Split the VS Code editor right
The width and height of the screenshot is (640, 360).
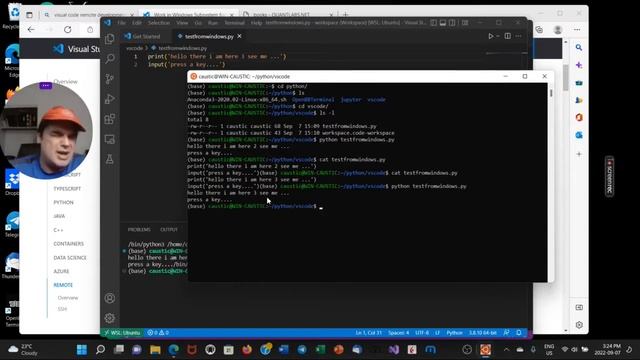coord(507,36)
